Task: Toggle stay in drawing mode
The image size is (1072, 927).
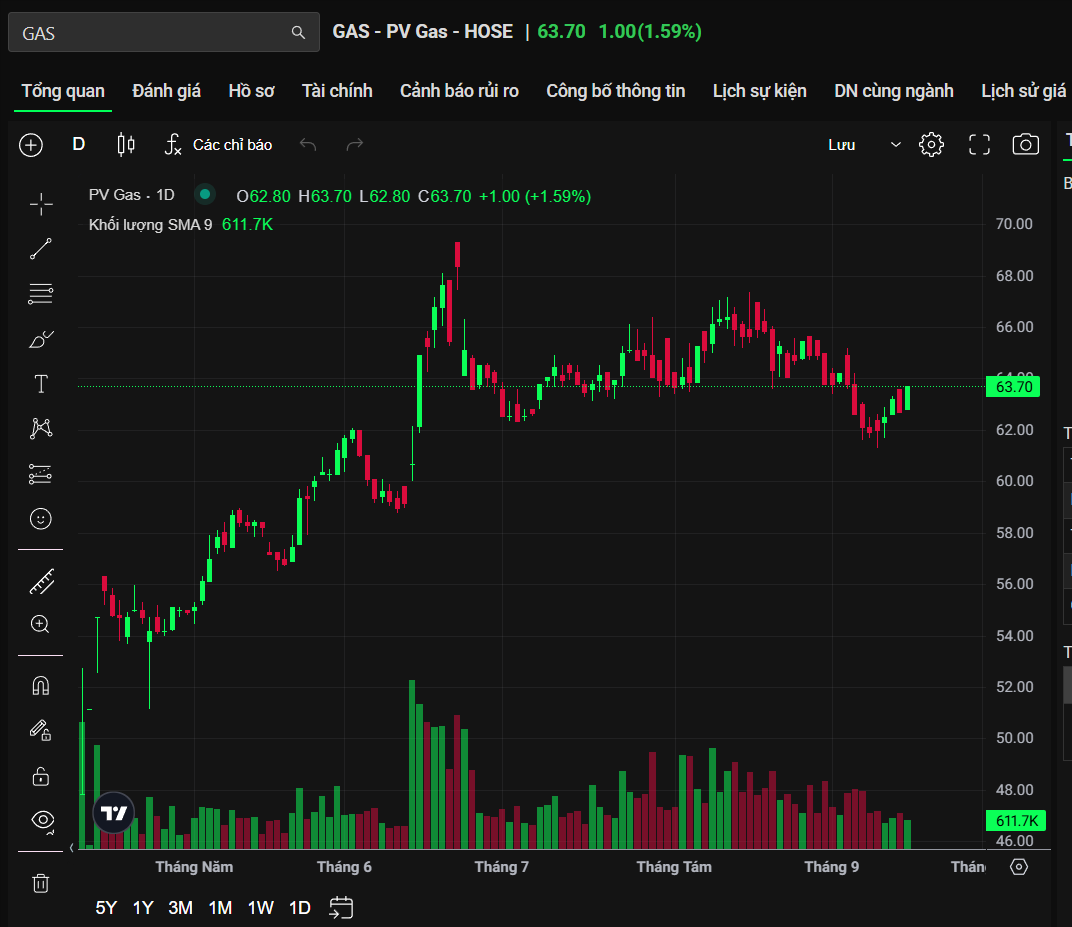Action: coord(41,731)
